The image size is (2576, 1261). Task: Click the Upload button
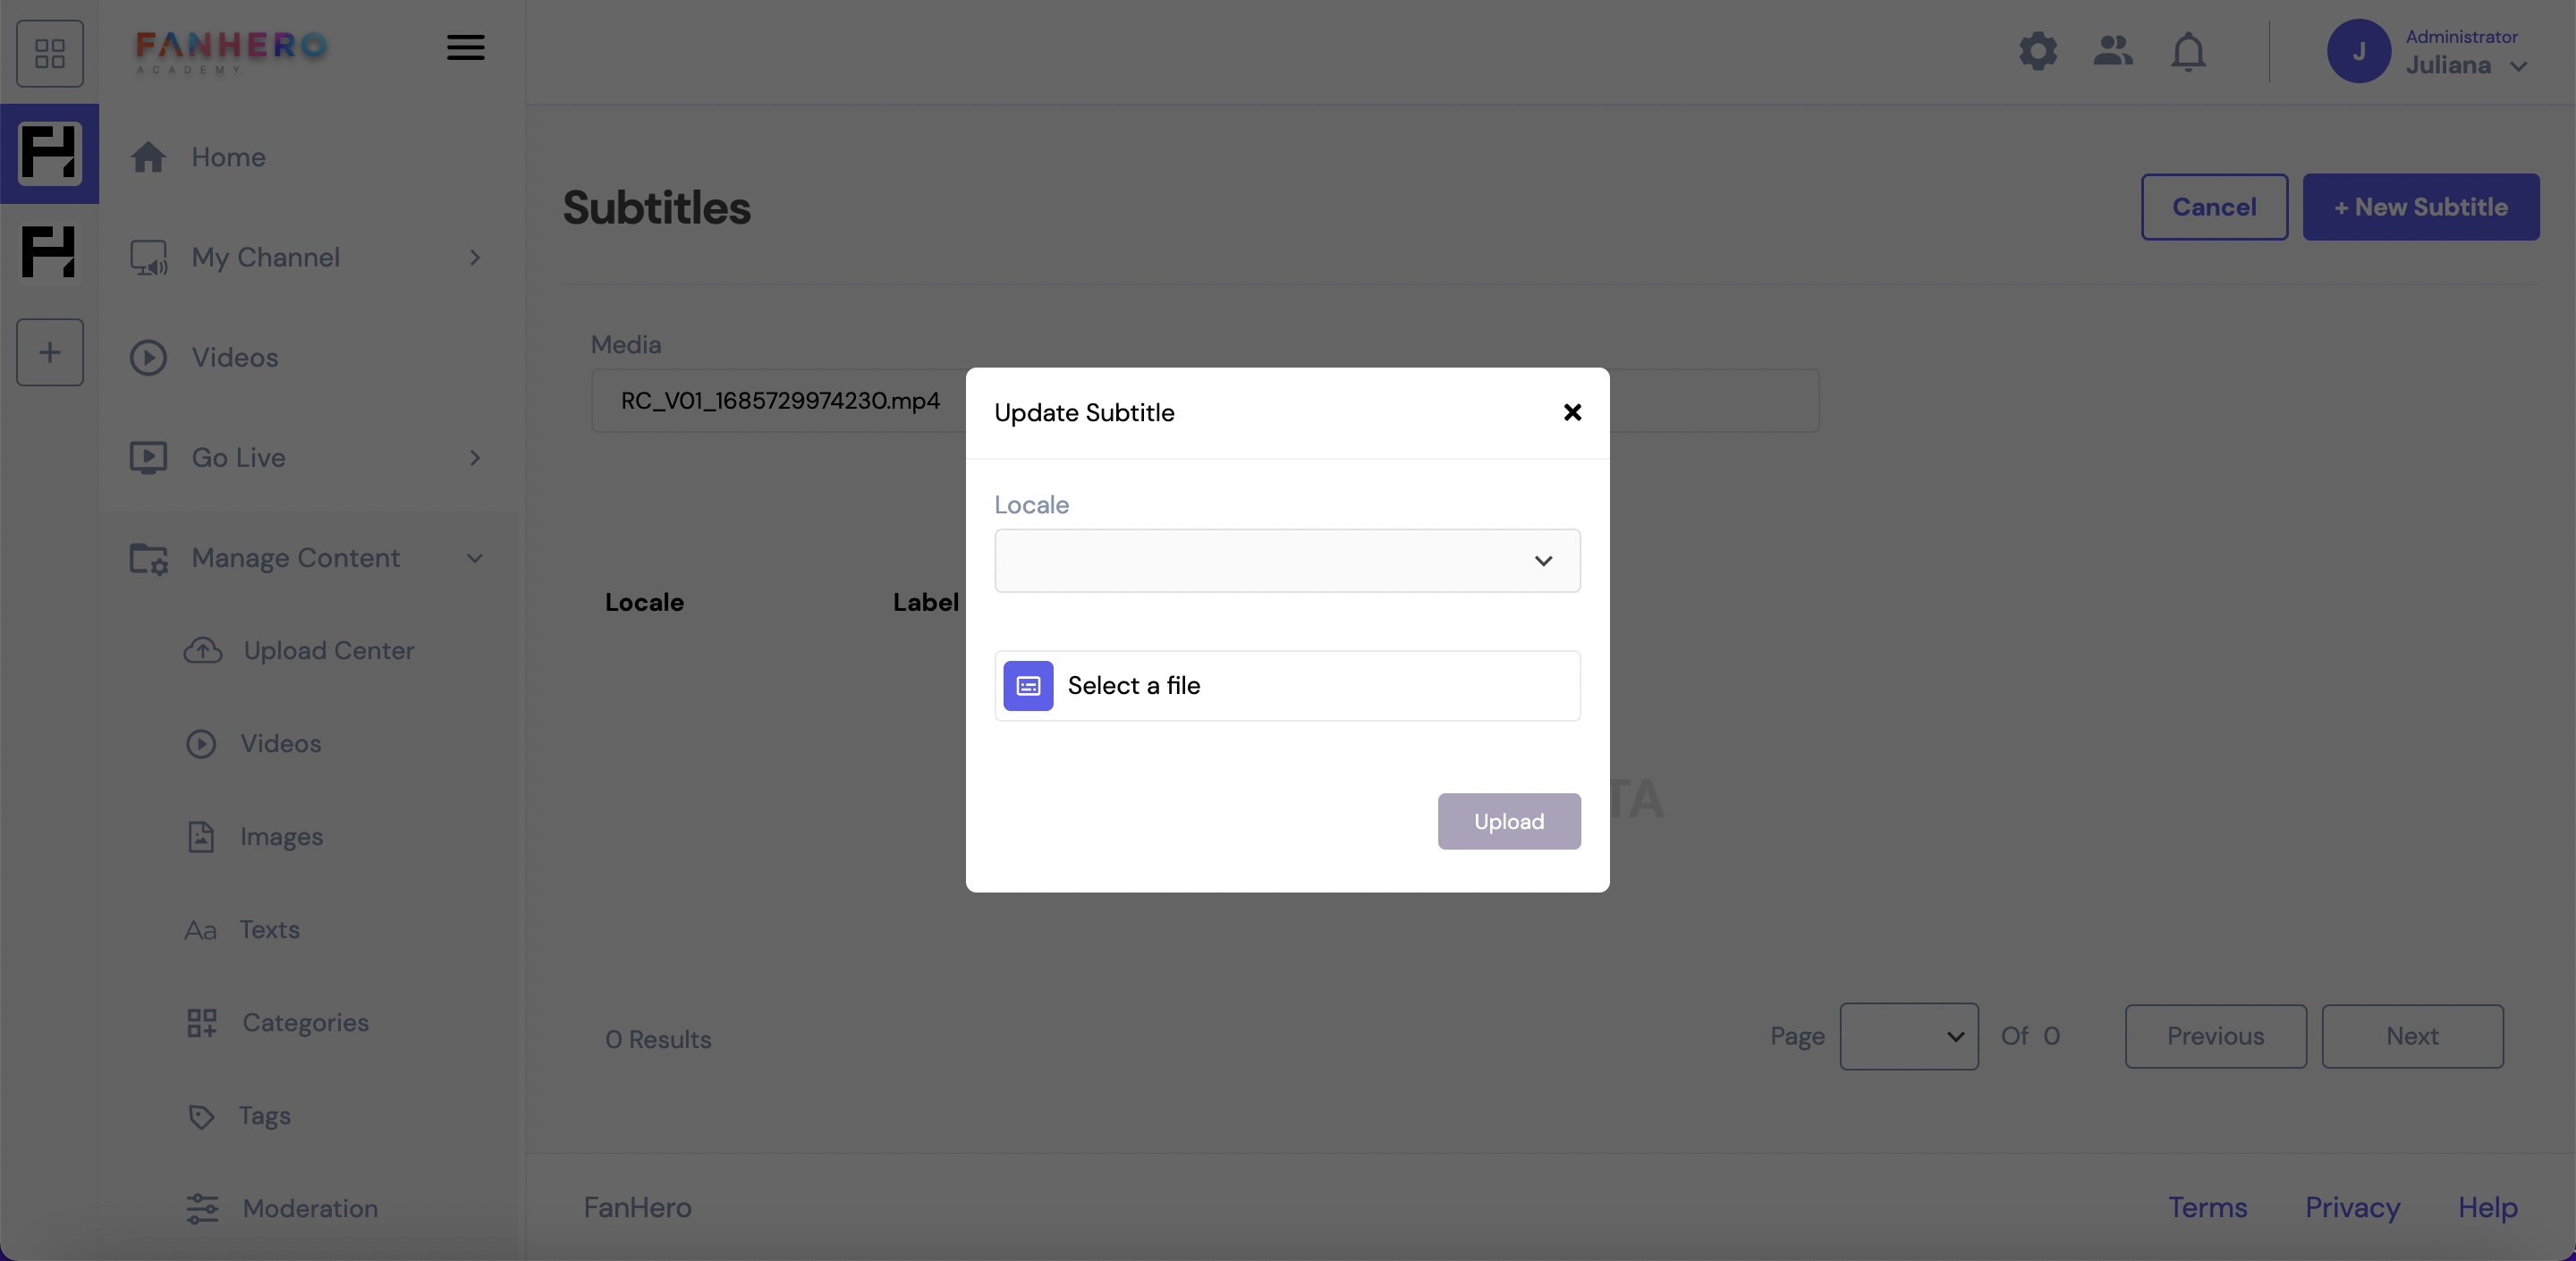(1508, 821)
